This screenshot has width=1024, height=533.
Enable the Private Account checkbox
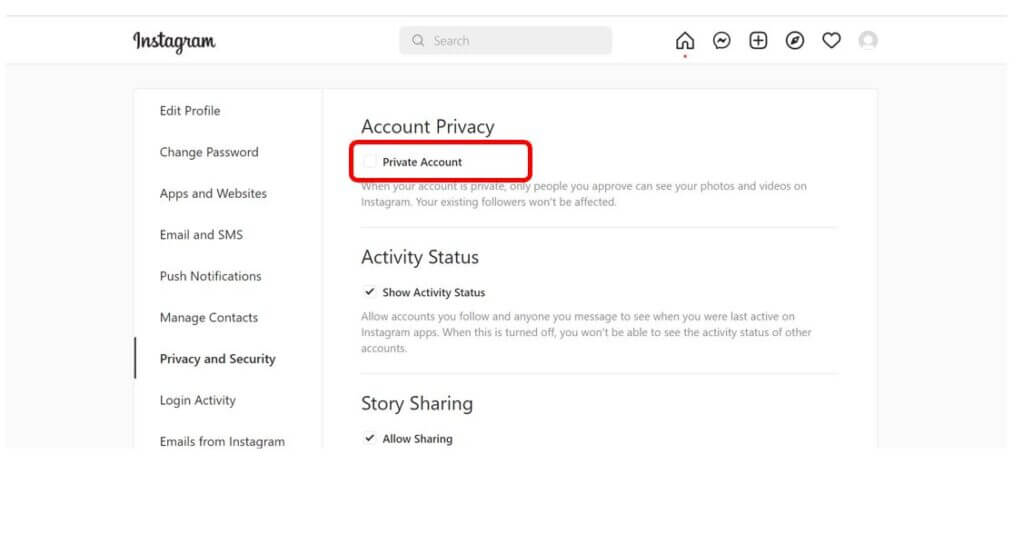[x=370, y=161]
